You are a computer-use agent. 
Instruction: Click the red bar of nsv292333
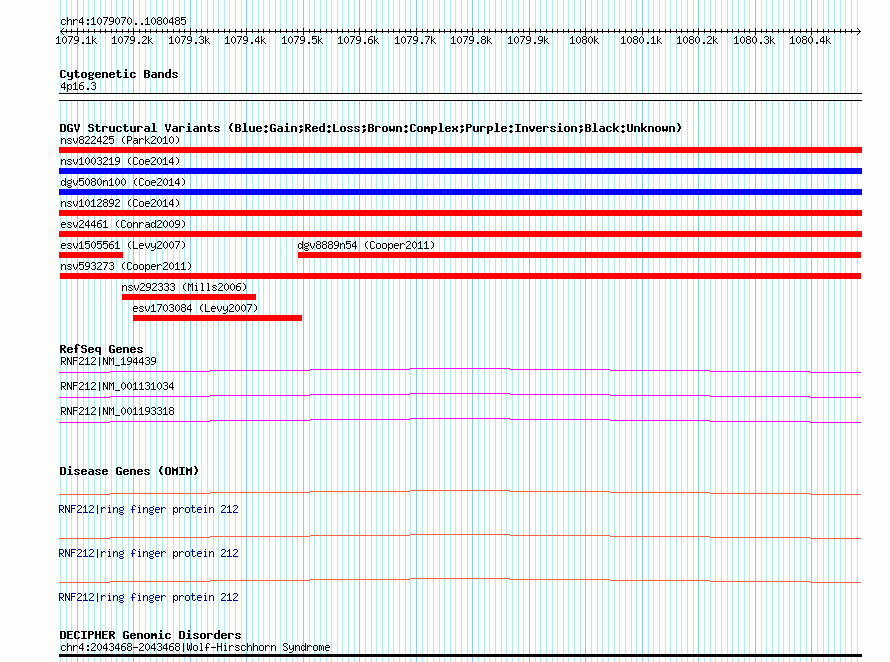[189, 297]
